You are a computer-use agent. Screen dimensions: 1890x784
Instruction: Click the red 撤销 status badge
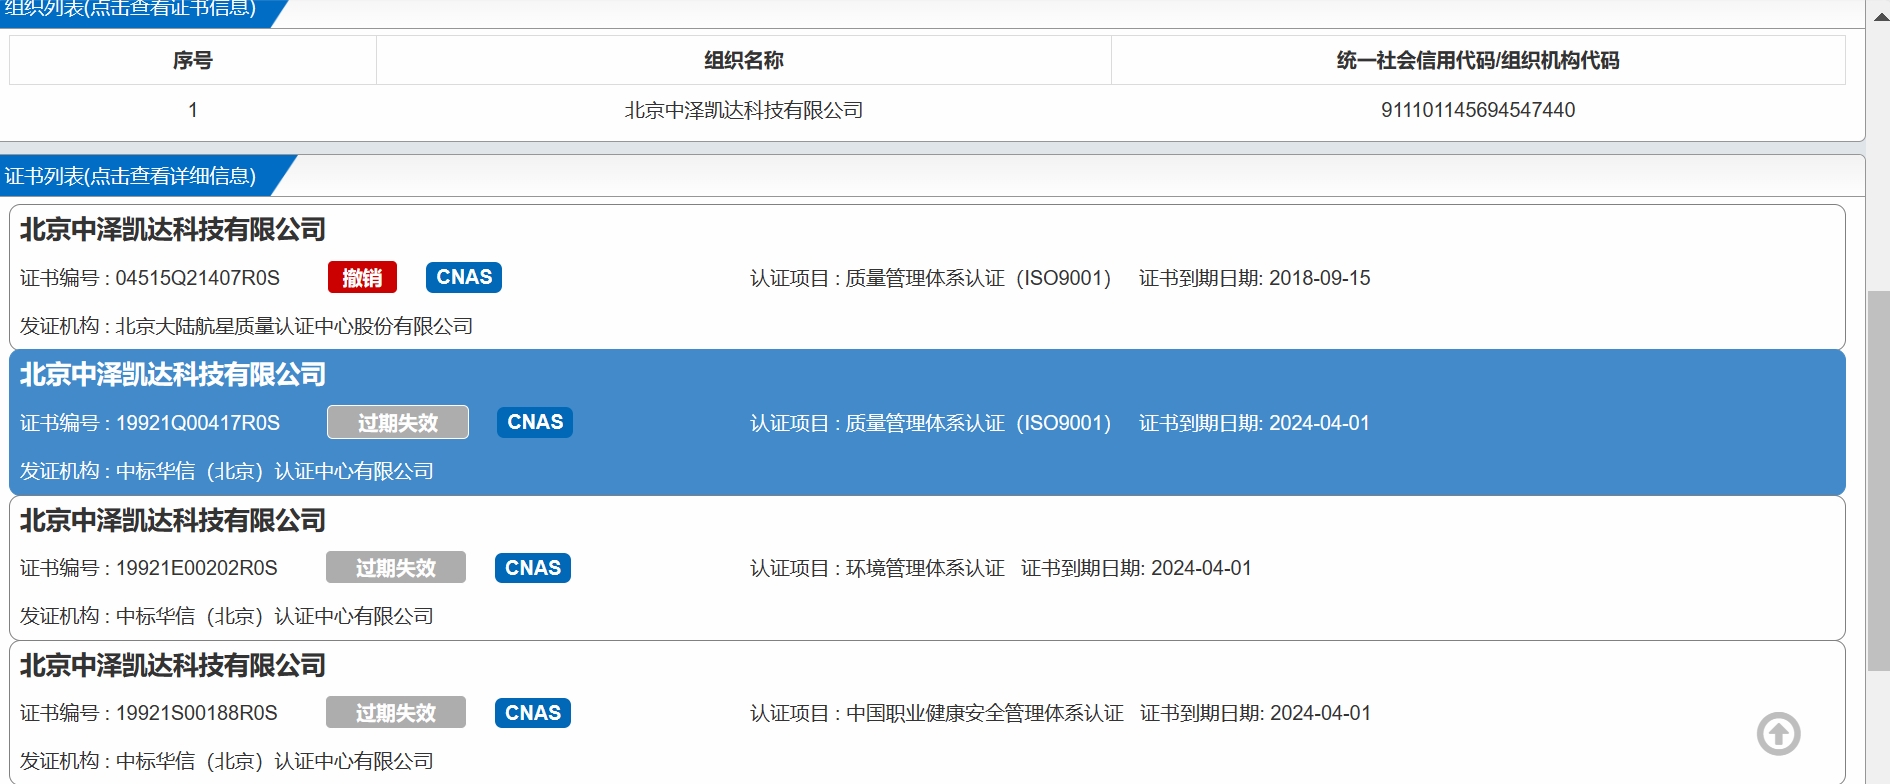[362, 277]
